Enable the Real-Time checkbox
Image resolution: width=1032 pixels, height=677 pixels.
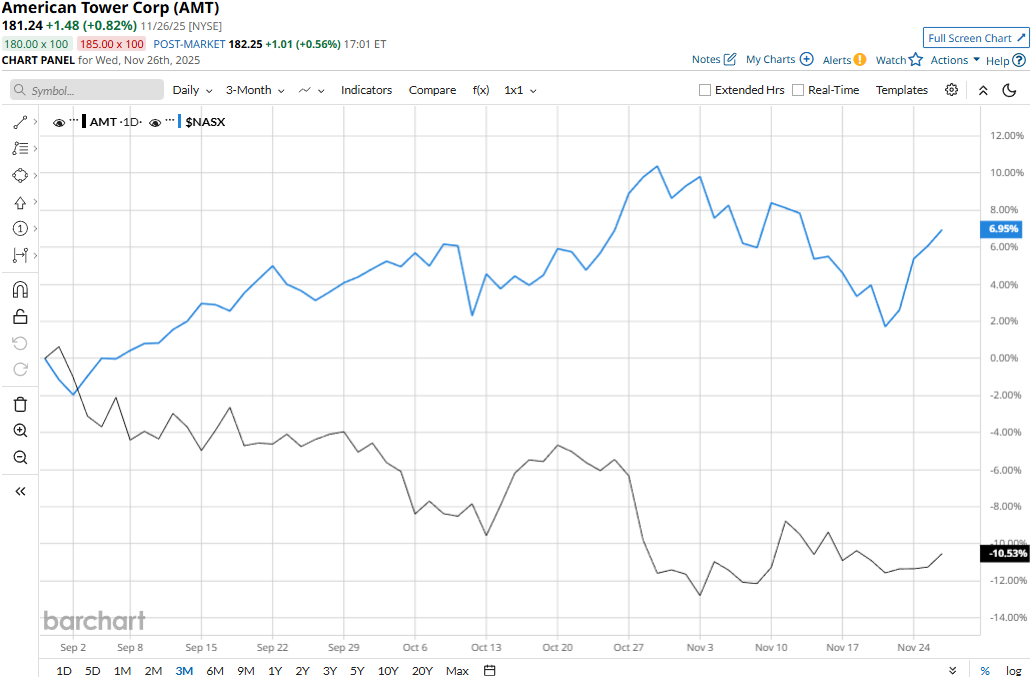[798, 90]
